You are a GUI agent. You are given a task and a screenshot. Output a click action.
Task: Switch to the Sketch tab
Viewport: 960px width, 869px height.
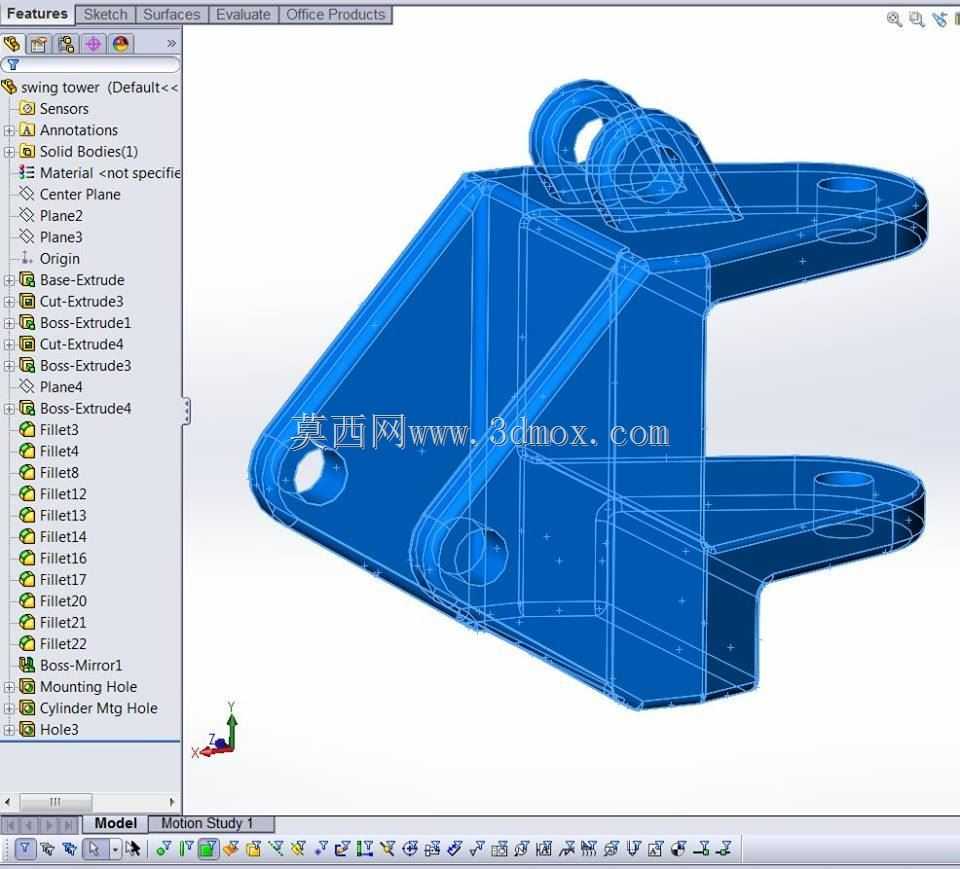coord(105,14)
